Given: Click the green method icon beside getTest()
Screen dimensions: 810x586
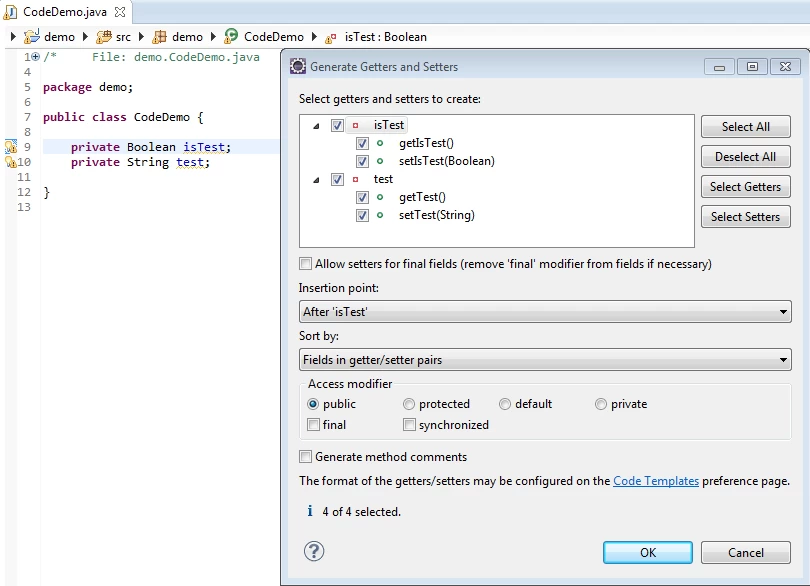Looking at the screenshot, I should coord(380,197).
